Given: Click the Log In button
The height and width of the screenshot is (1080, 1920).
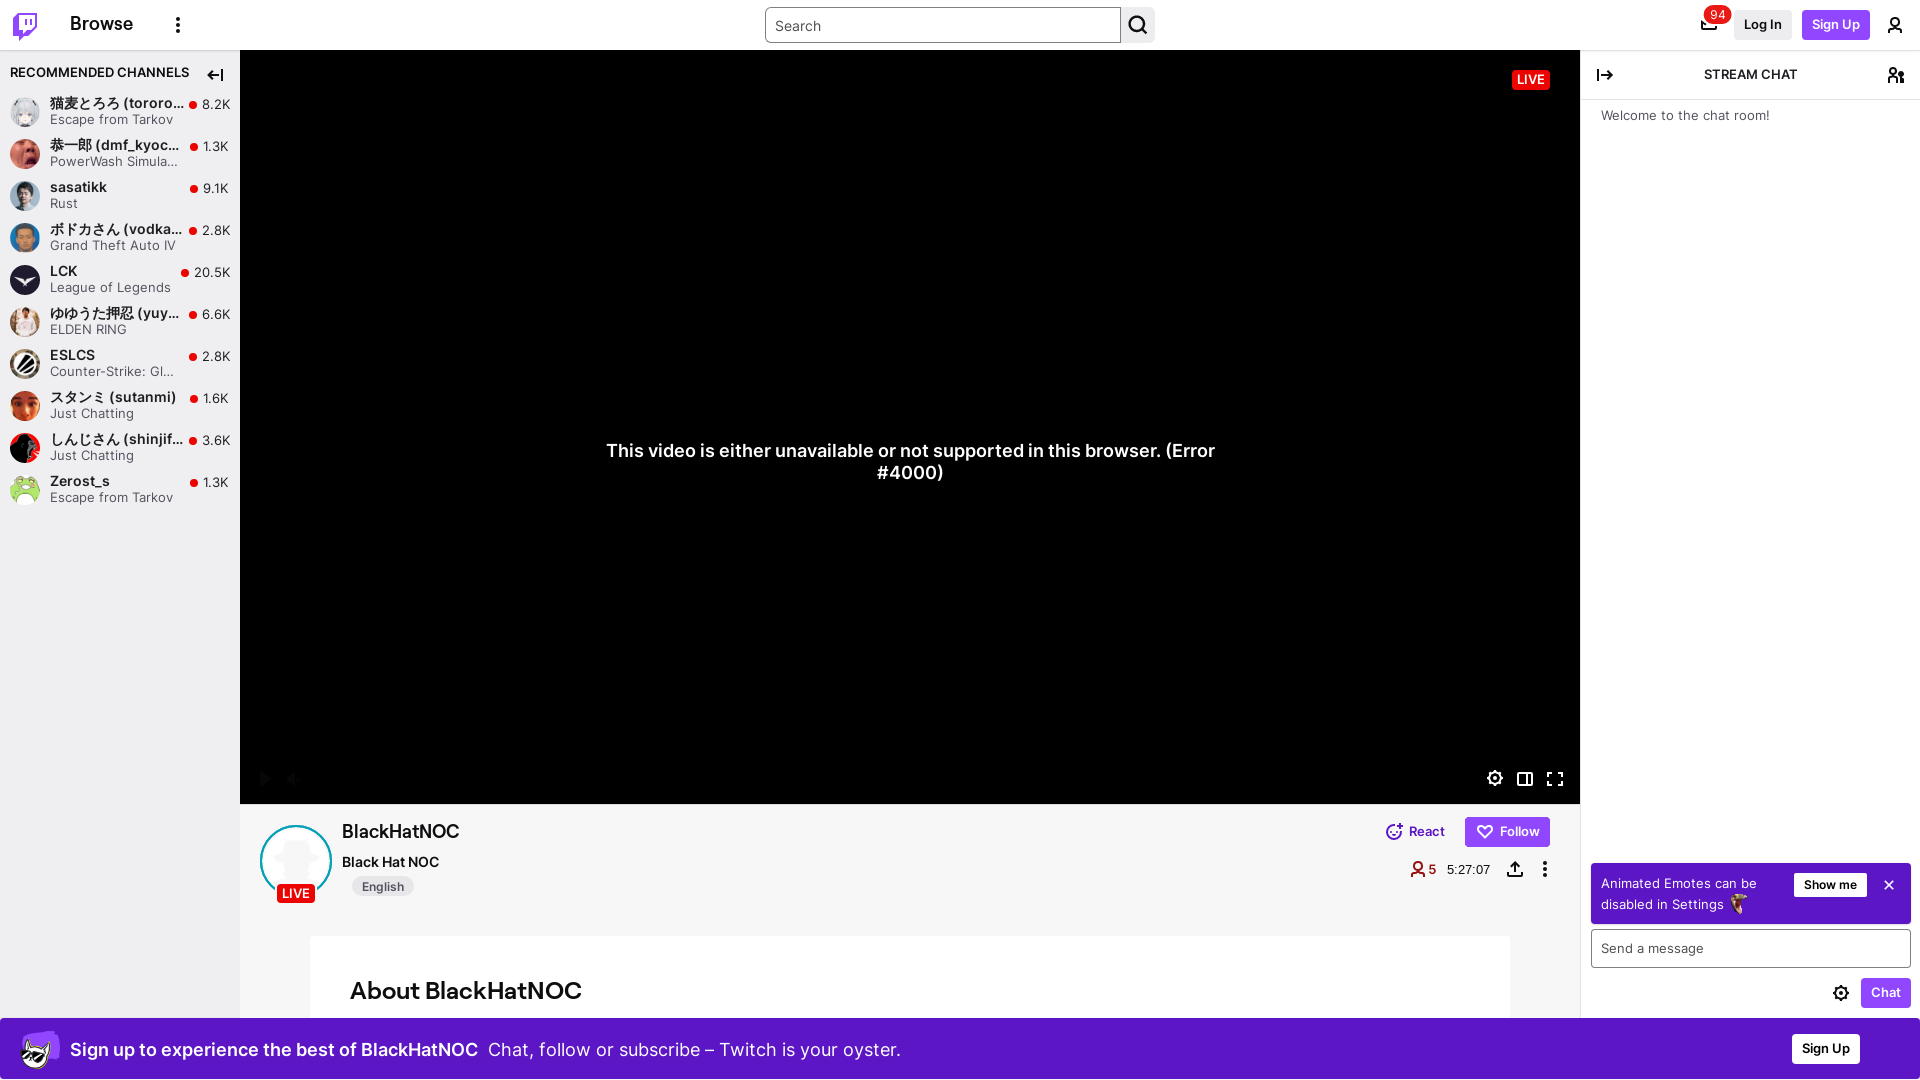Looking at the screenshot, I should pyautogui.click(x=1762, y=25).
